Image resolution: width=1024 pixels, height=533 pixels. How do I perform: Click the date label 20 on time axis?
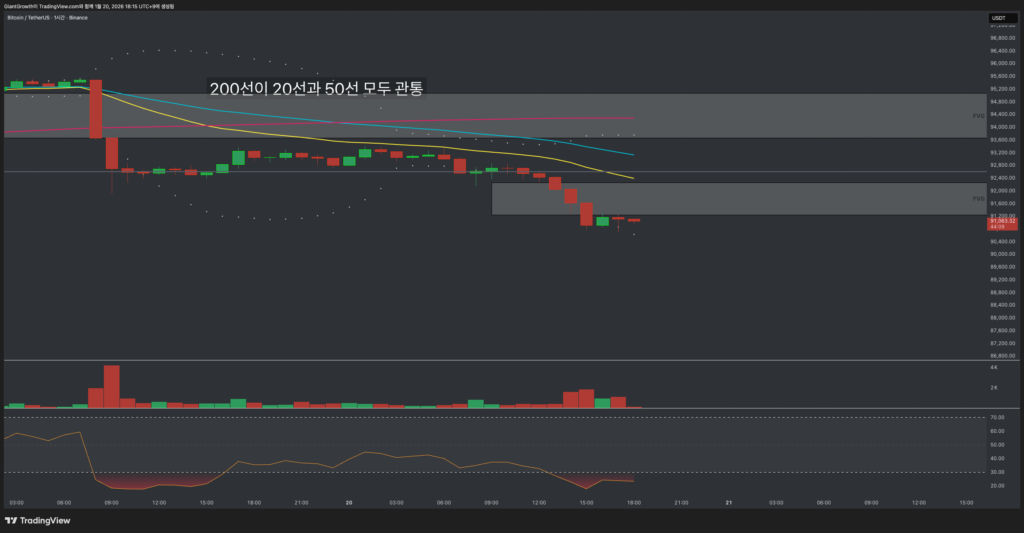[348, 503]
